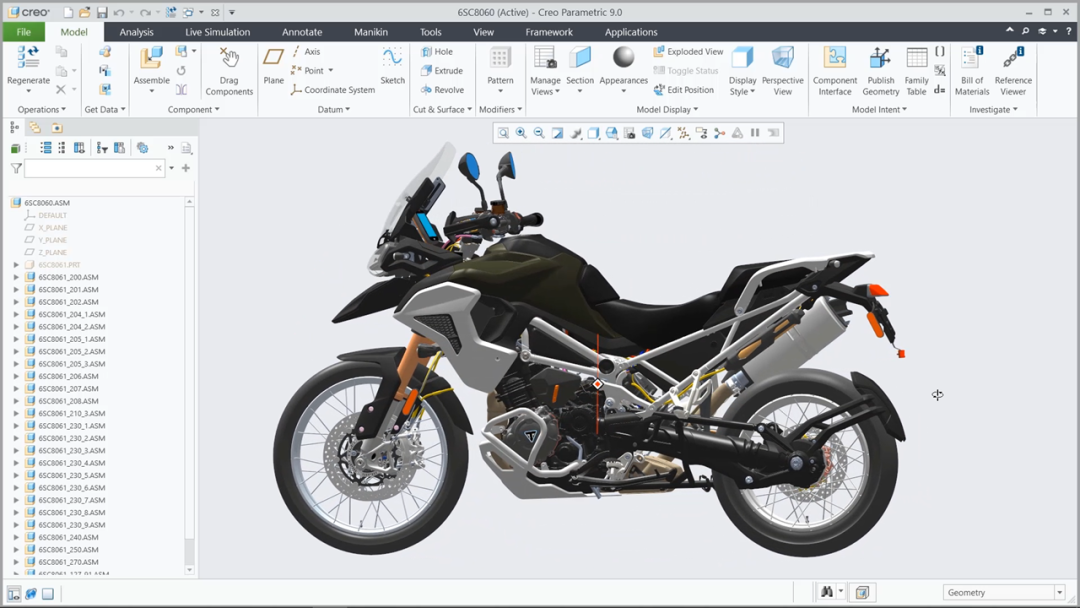Expand the Component group dropdown

pos(194,109)
